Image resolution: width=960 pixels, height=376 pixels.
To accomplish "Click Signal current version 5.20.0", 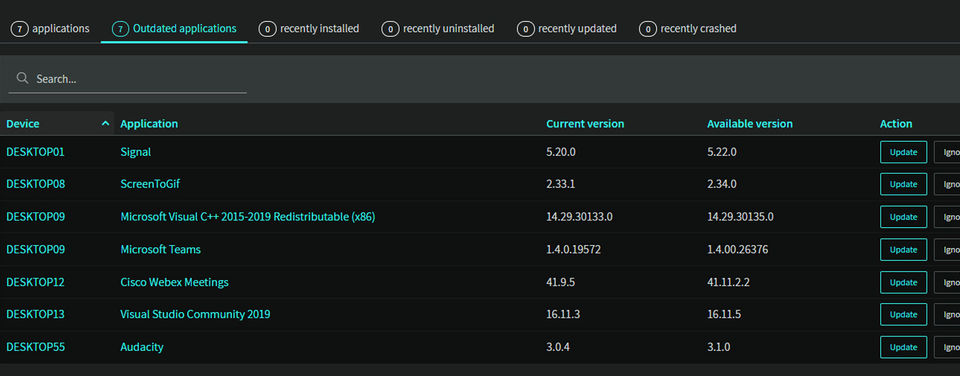I will 561,152.
